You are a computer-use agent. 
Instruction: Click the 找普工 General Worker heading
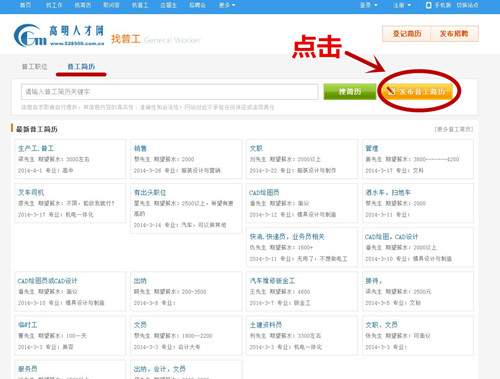click(x=156, y=39)
